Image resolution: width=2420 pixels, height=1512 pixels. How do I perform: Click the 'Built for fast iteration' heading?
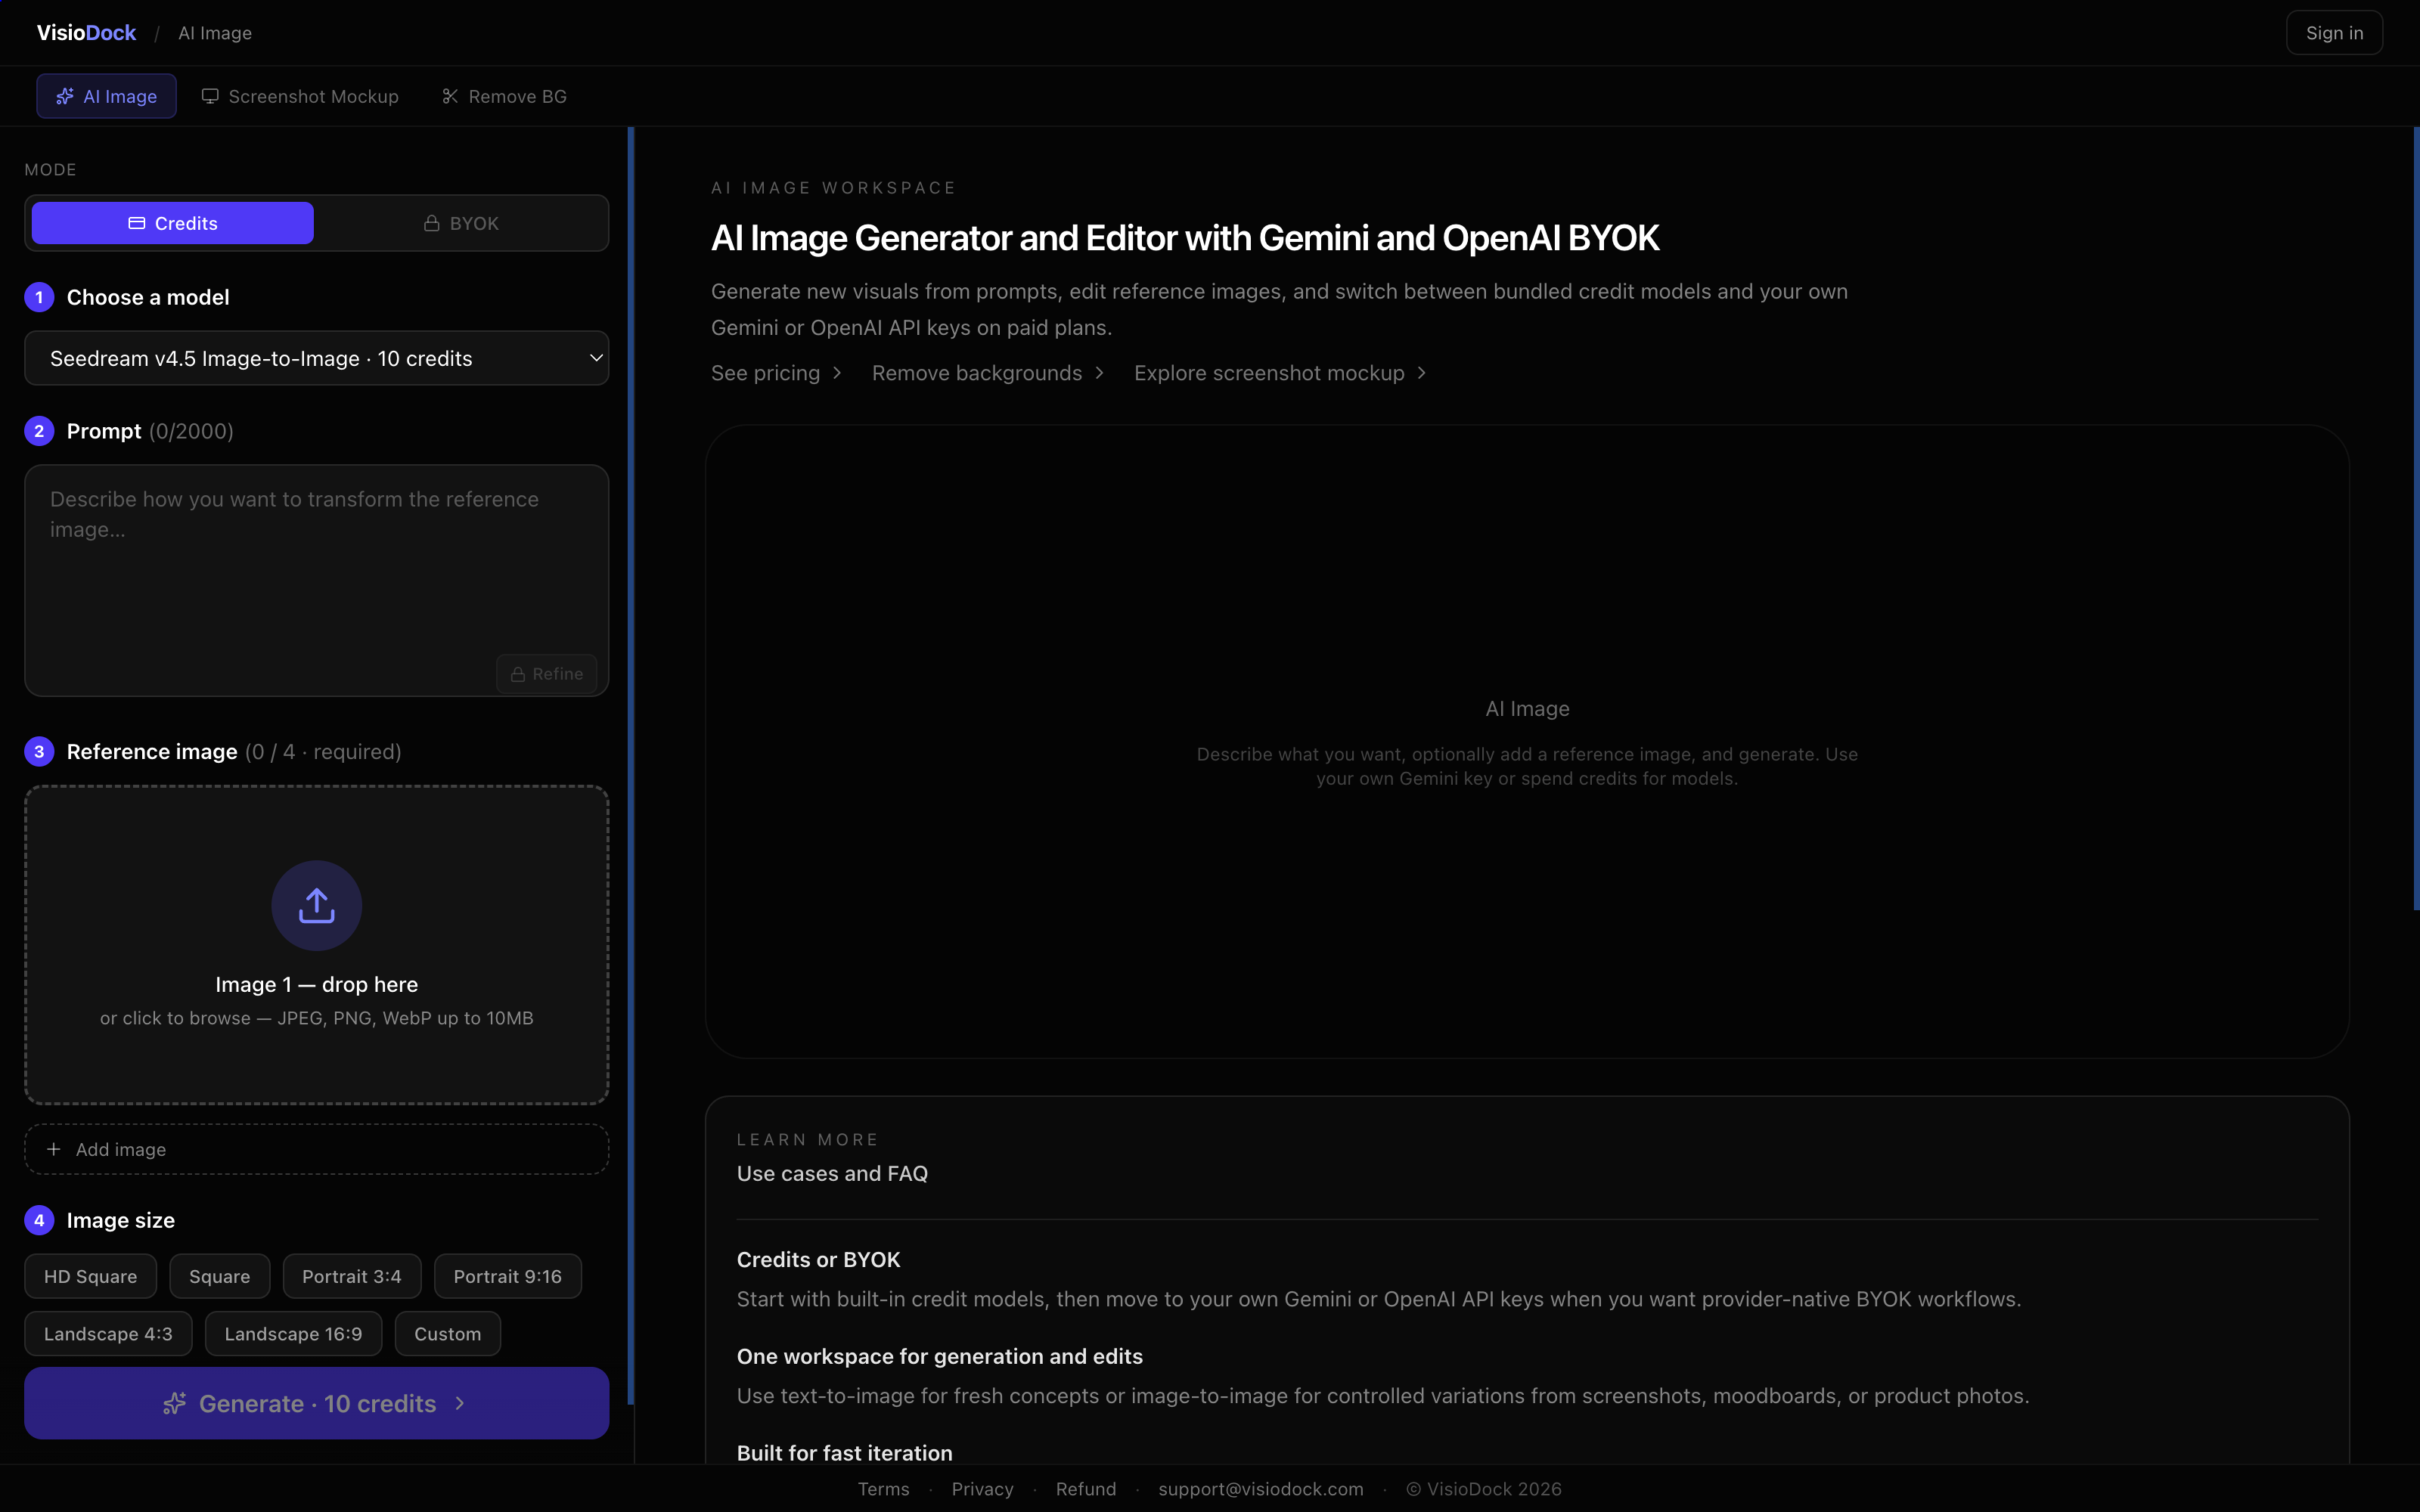click(845, 1453)
